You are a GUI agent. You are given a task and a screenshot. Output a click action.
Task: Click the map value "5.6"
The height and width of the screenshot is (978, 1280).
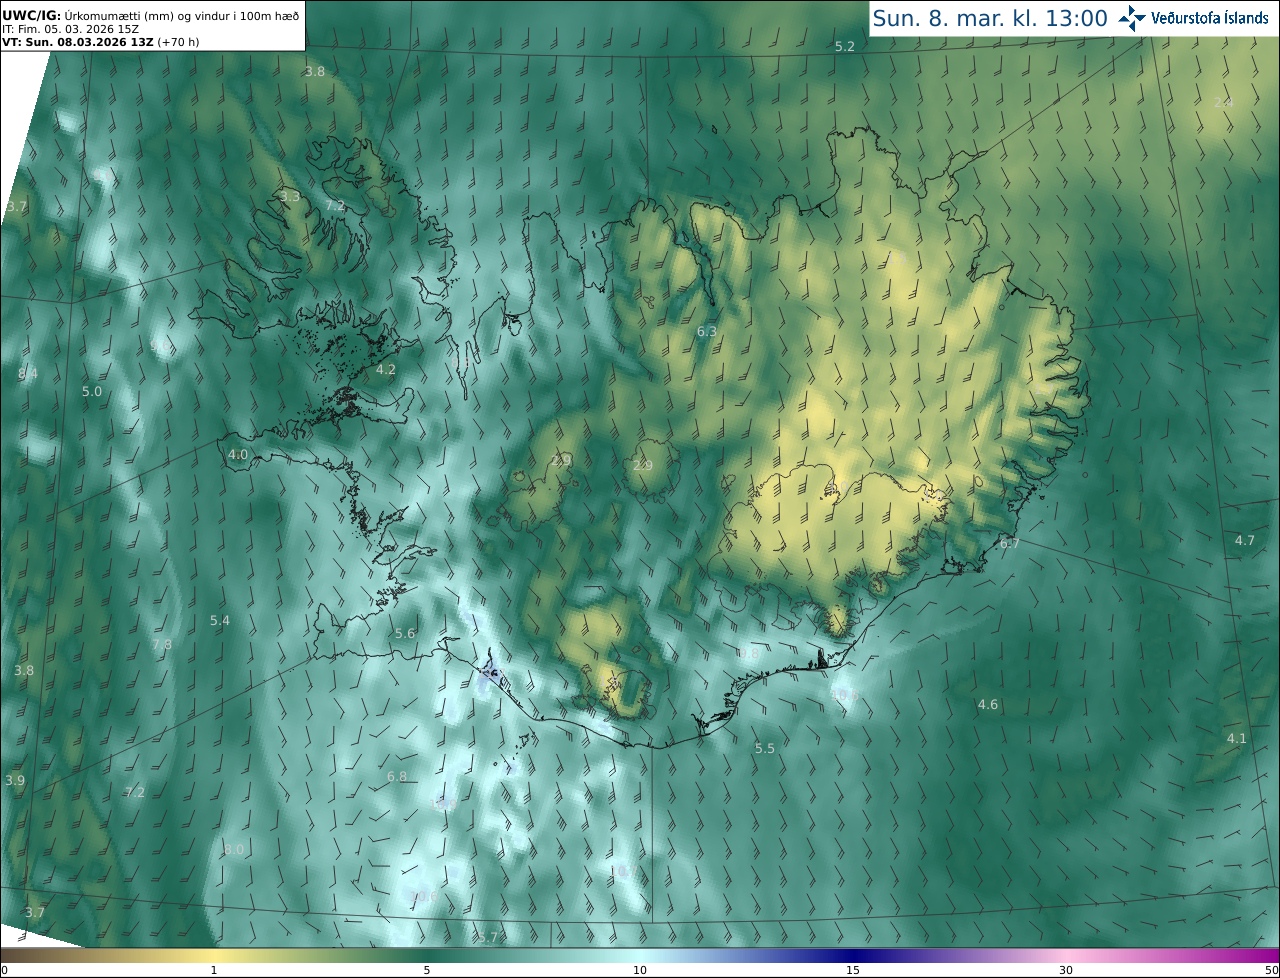[x=405, y=633]
